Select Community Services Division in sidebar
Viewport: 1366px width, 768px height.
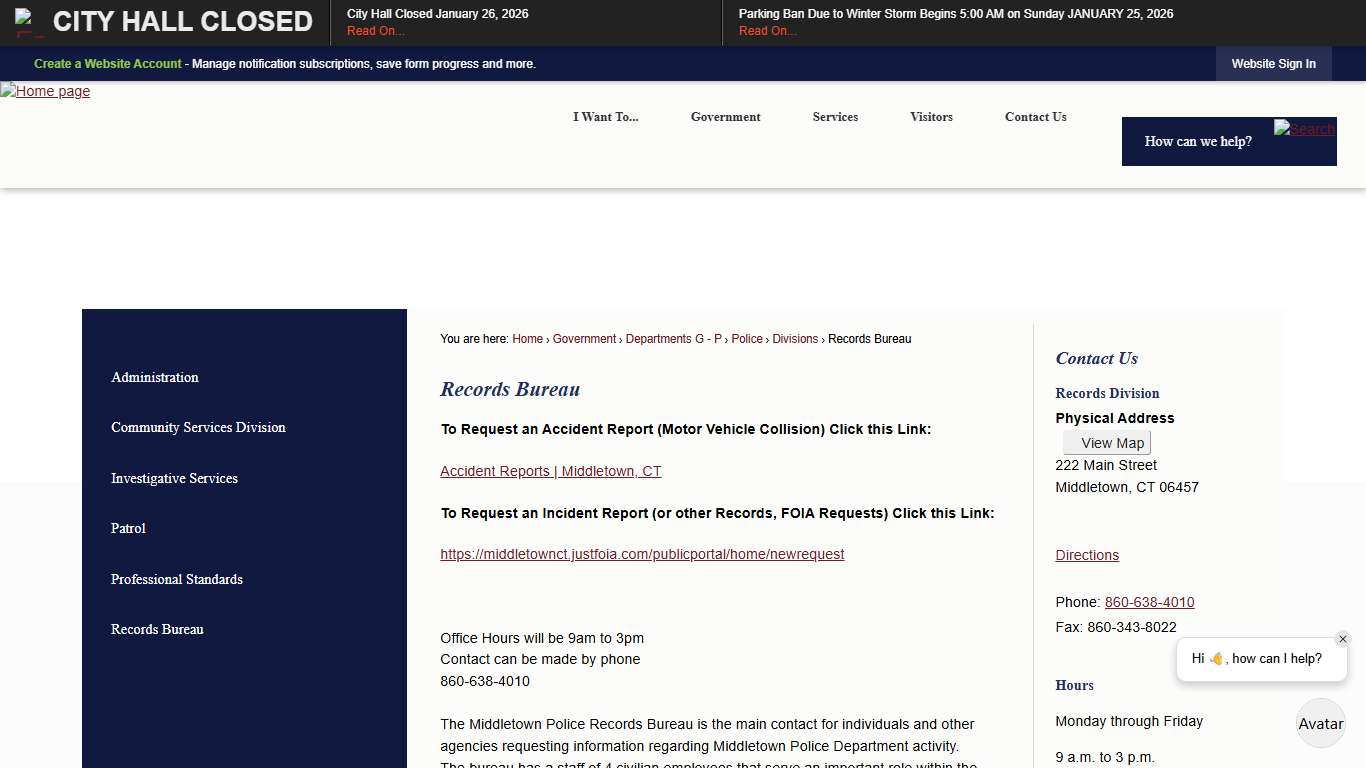(198, 427)
